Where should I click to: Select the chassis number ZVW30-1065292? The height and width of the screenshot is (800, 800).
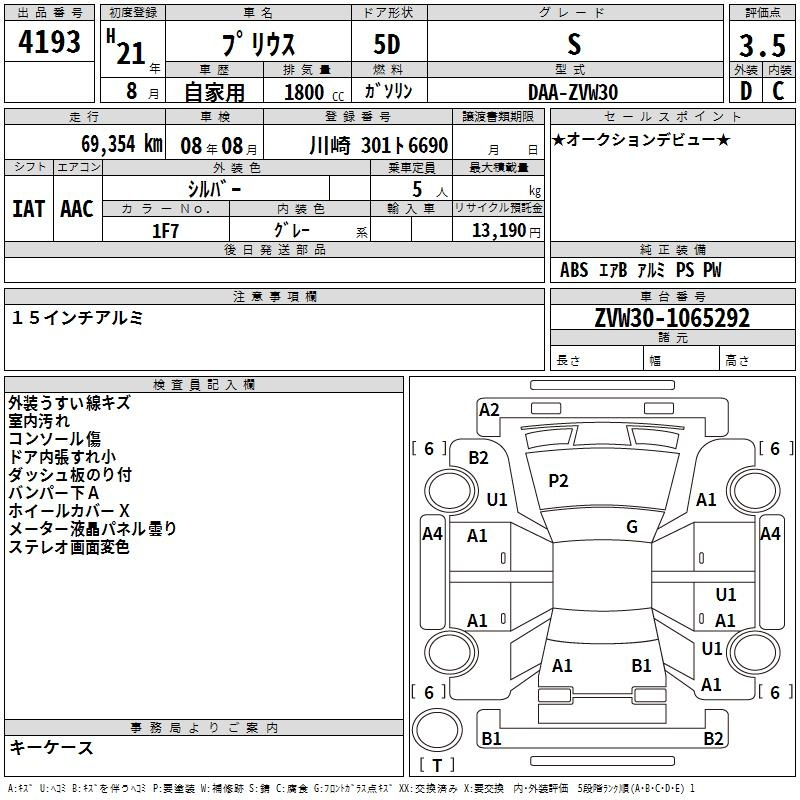pyautogui.click(x=672, y=318)
